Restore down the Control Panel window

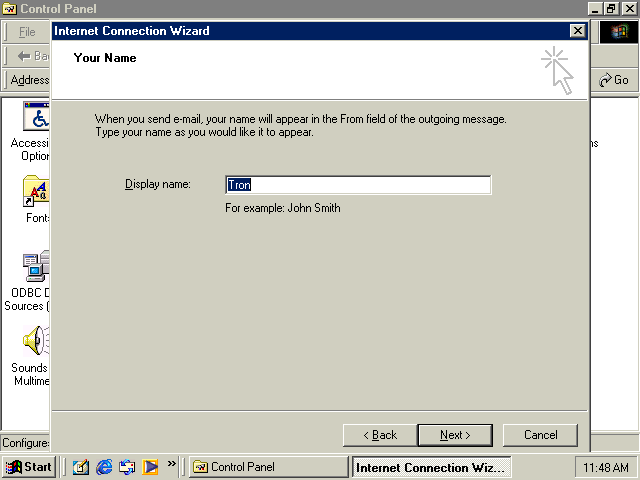[612, 9]
